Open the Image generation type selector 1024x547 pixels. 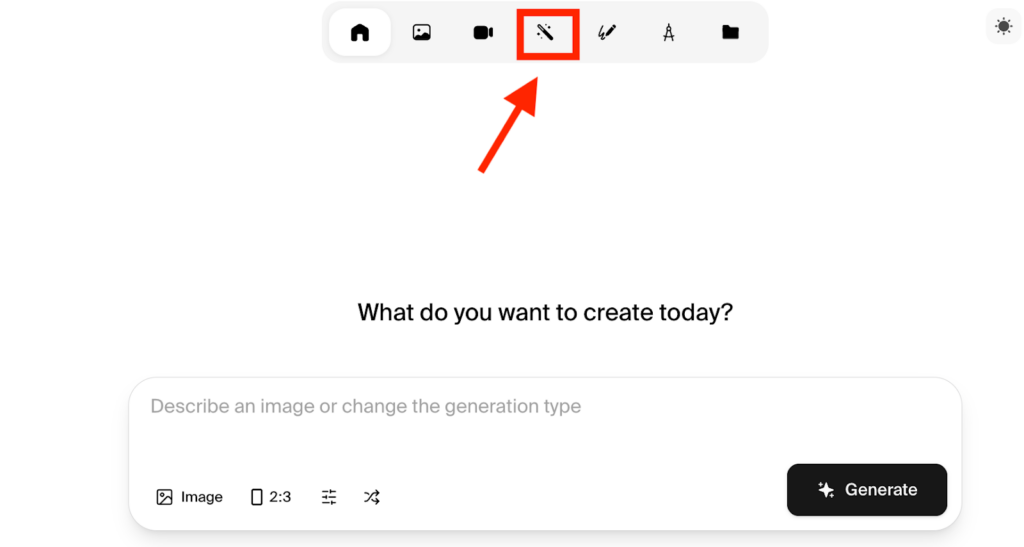tap(190, 497)
